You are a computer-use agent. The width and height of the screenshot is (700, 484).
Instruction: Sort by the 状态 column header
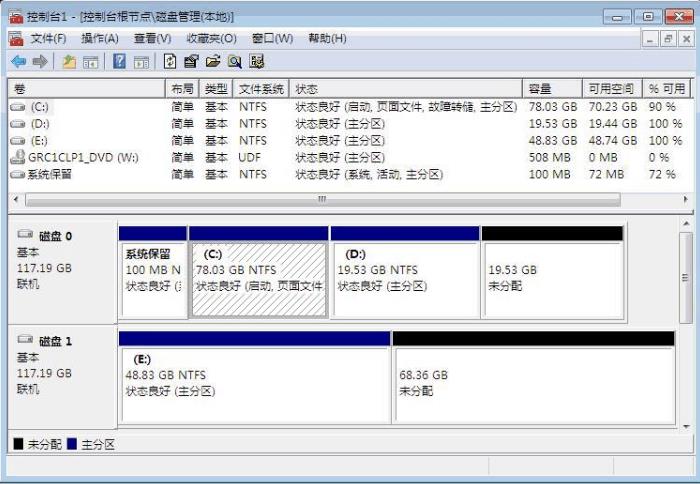click(406, 89)
